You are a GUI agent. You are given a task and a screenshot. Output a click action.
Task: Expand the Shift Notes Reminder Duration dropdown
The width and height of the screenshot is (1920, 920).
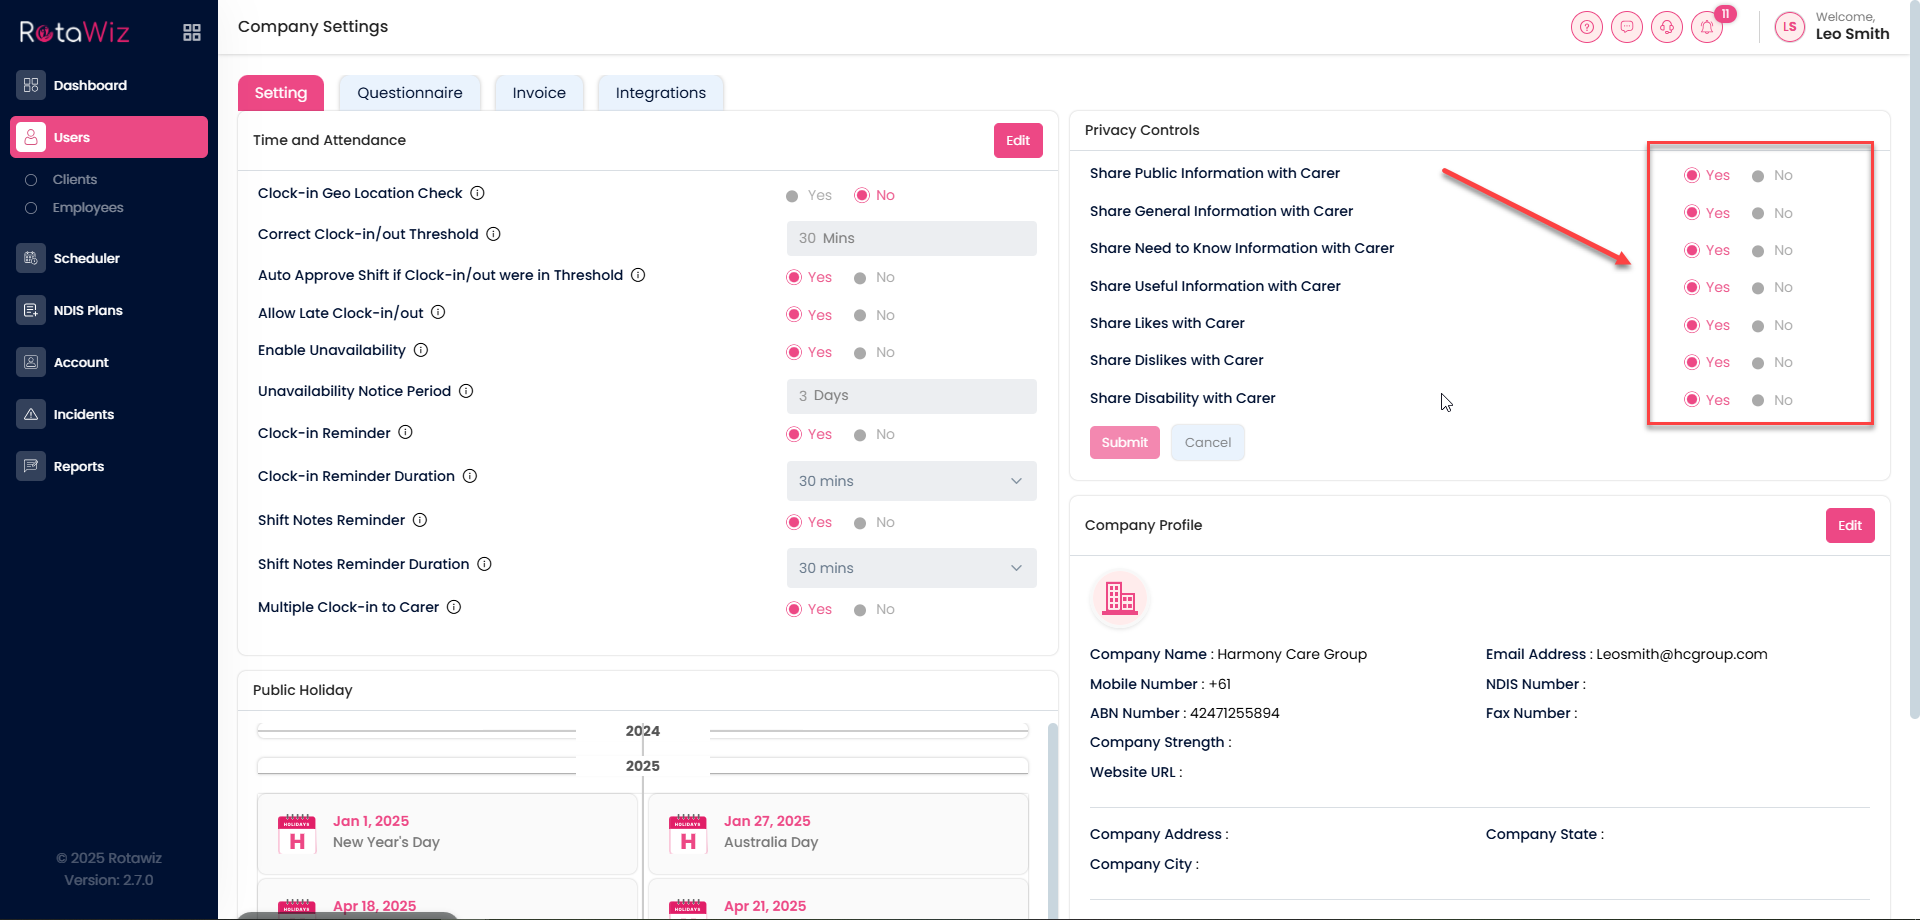(911, 568)
